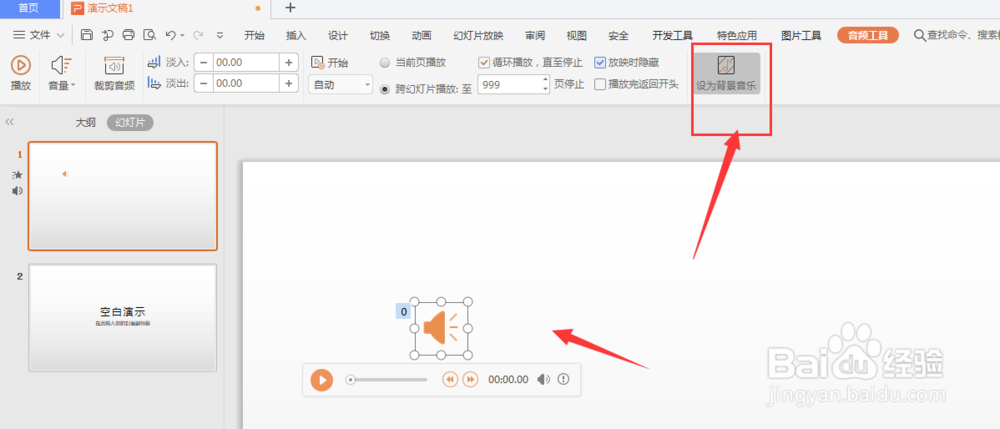Switch the side panel to 幻灯片 view

pyautogui.click(x=130, y=122)
